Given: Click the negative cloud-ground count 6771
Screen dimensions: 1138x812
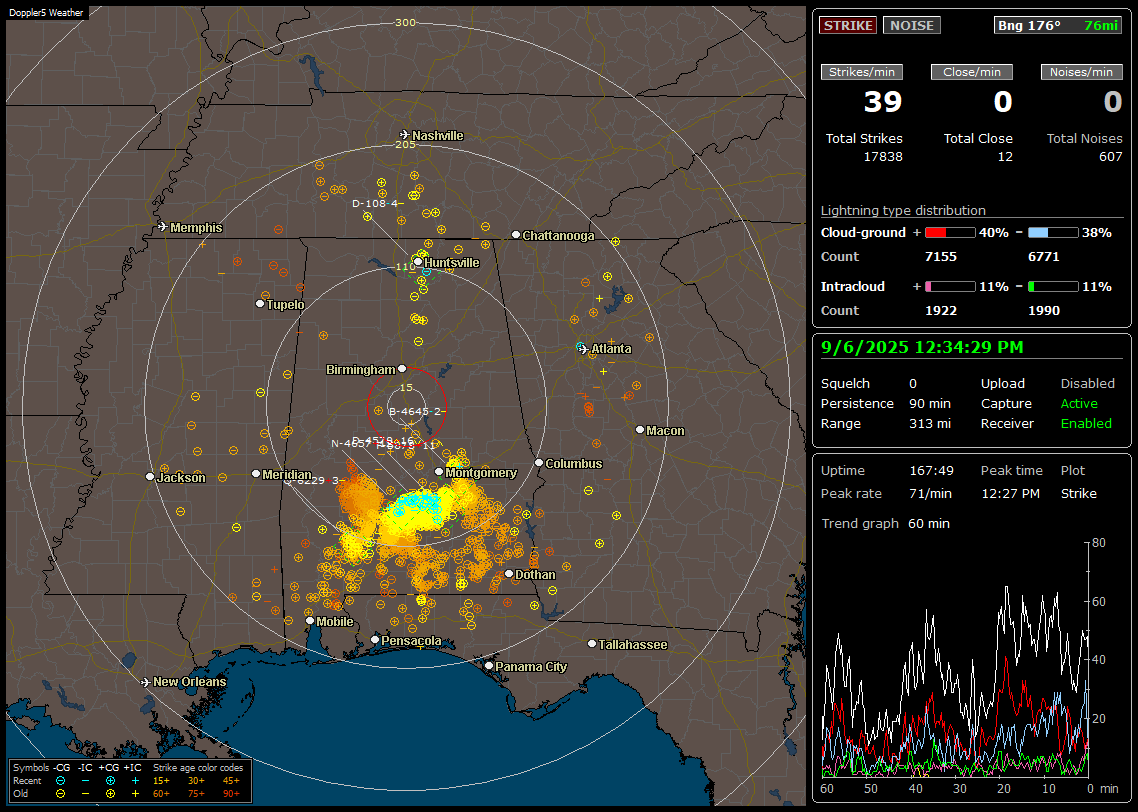Looking at the screenshot, I should 1044,257.
